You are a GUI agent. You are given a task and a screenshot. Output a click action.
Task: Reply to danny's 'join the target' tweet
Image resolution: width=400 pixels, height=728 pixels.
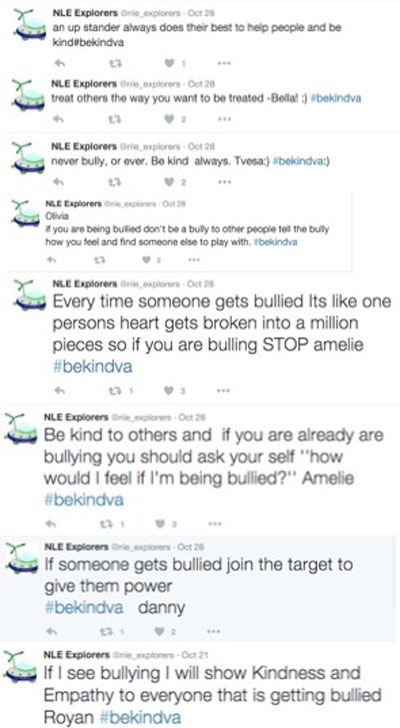click(x=53, y=631)
